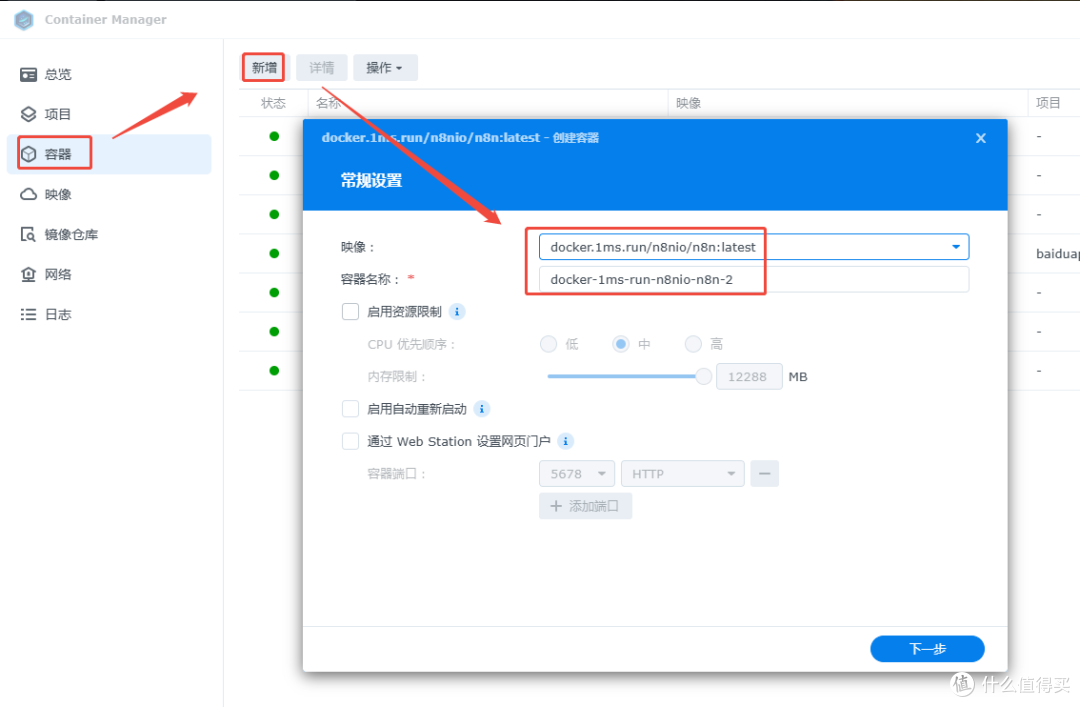Click the Container Manager logo icon
The height and width of the screenshot is (707, 1080).
tap(24, 19)
